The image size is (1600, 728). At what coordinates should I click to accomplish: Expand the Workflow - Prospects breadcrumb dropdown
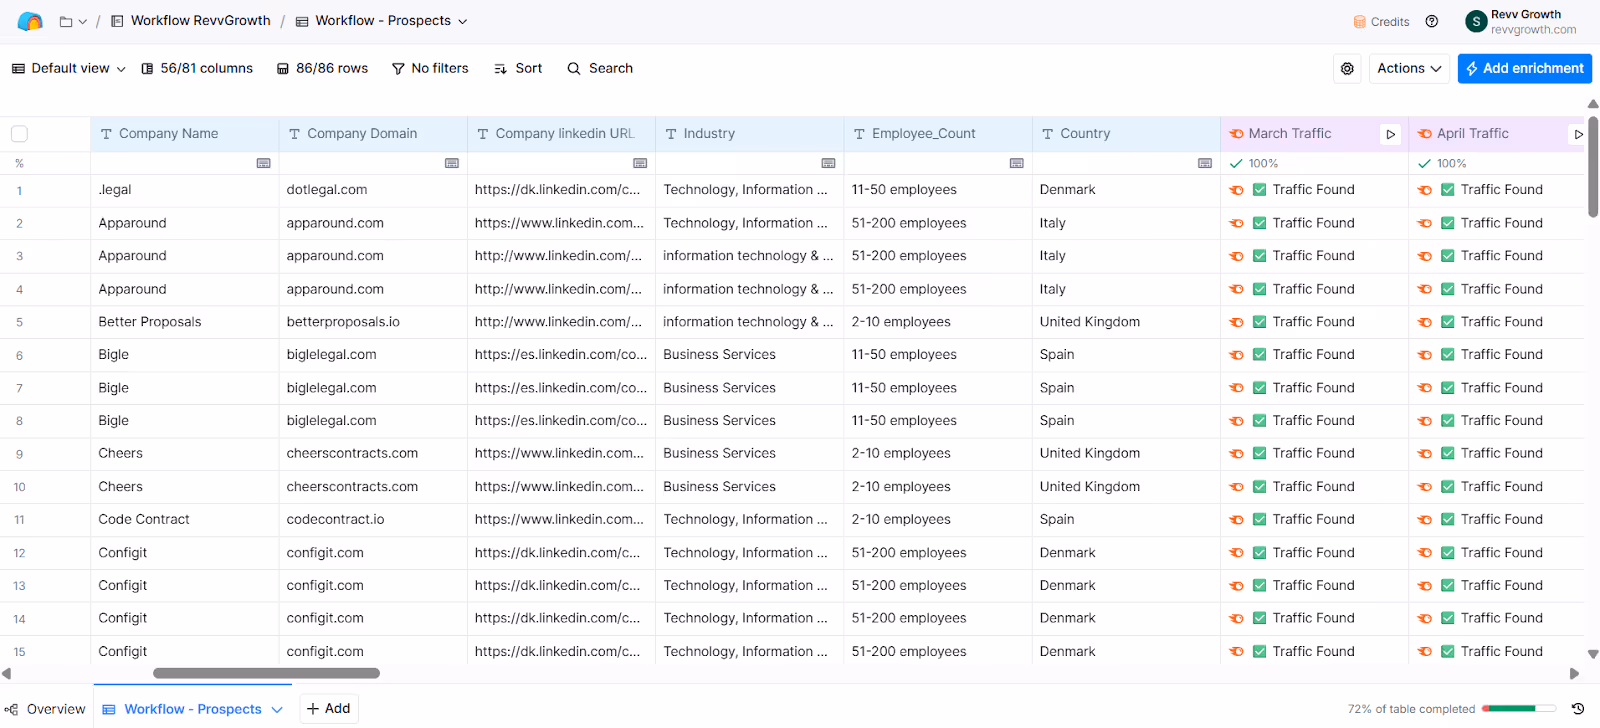(463, 21)
